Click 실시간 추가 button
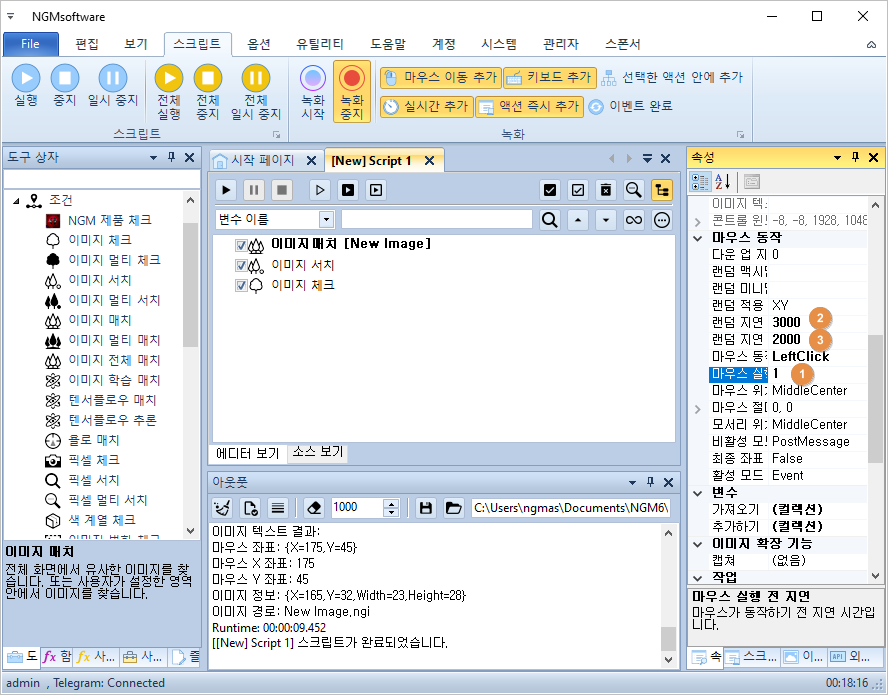Screen dimensions: 888x695 [x=426, y=106]
